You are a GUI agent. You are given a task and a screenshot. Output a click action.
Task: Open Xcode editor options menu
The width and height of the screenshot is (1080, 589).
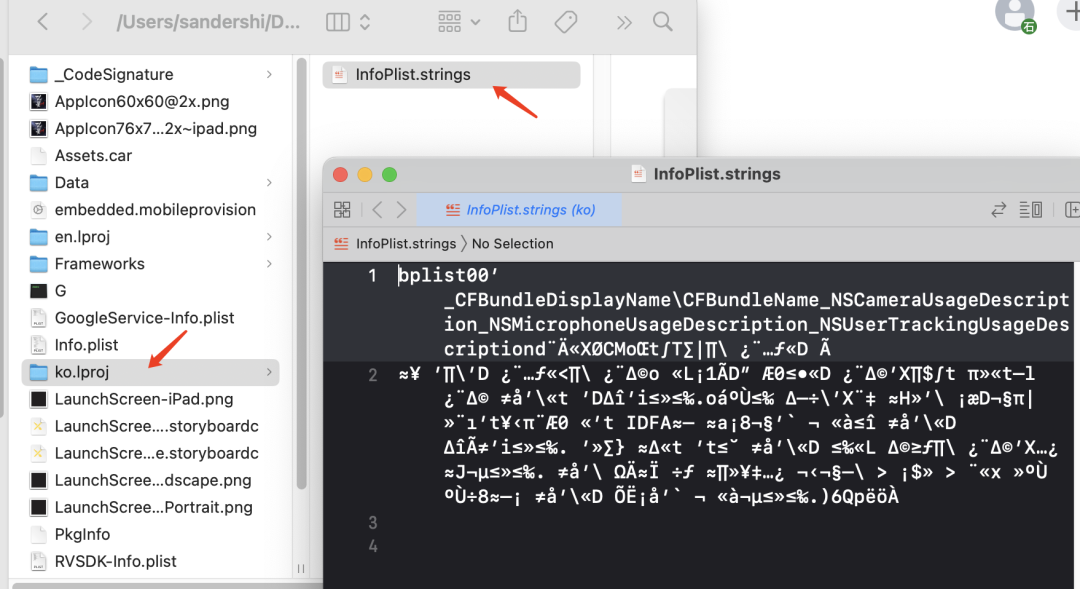pos(1030,209)
